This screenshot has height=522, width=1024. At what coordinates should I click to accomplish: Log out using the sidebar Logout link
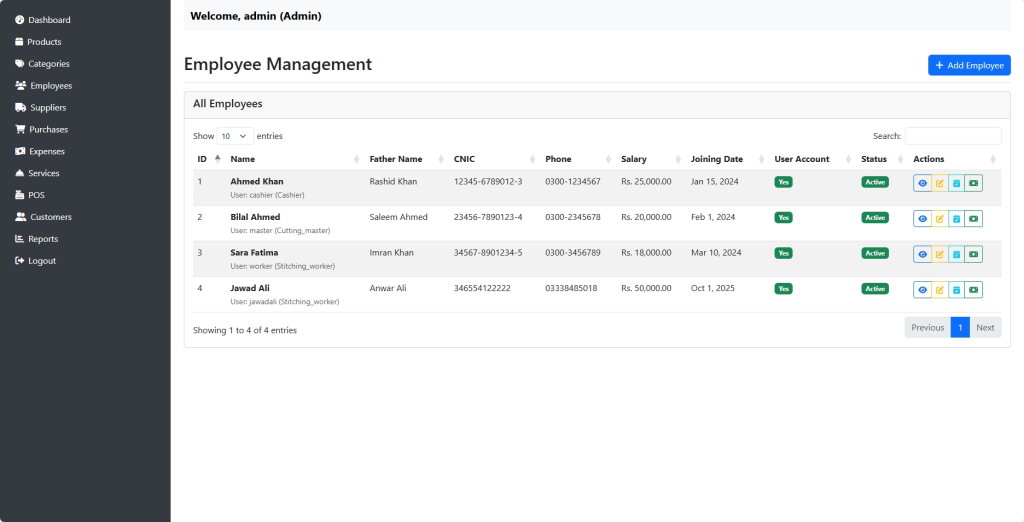(x=42, y=261)
